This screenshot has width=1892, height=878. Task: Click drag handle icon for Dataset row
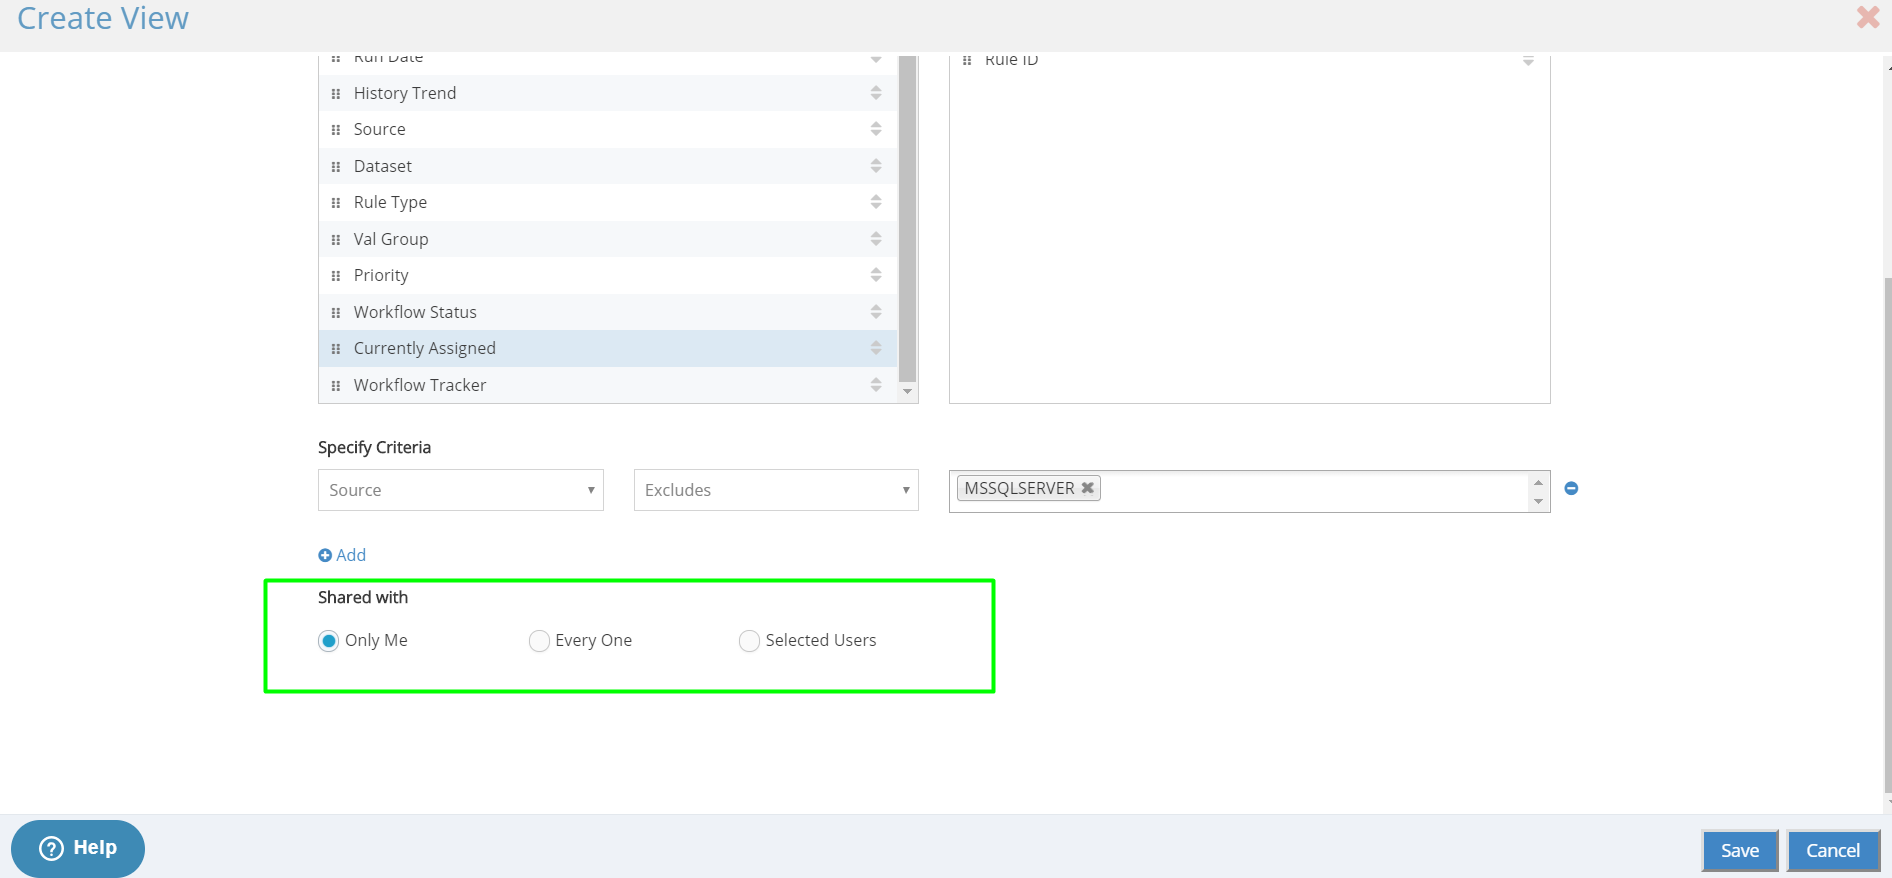[336, 167]
